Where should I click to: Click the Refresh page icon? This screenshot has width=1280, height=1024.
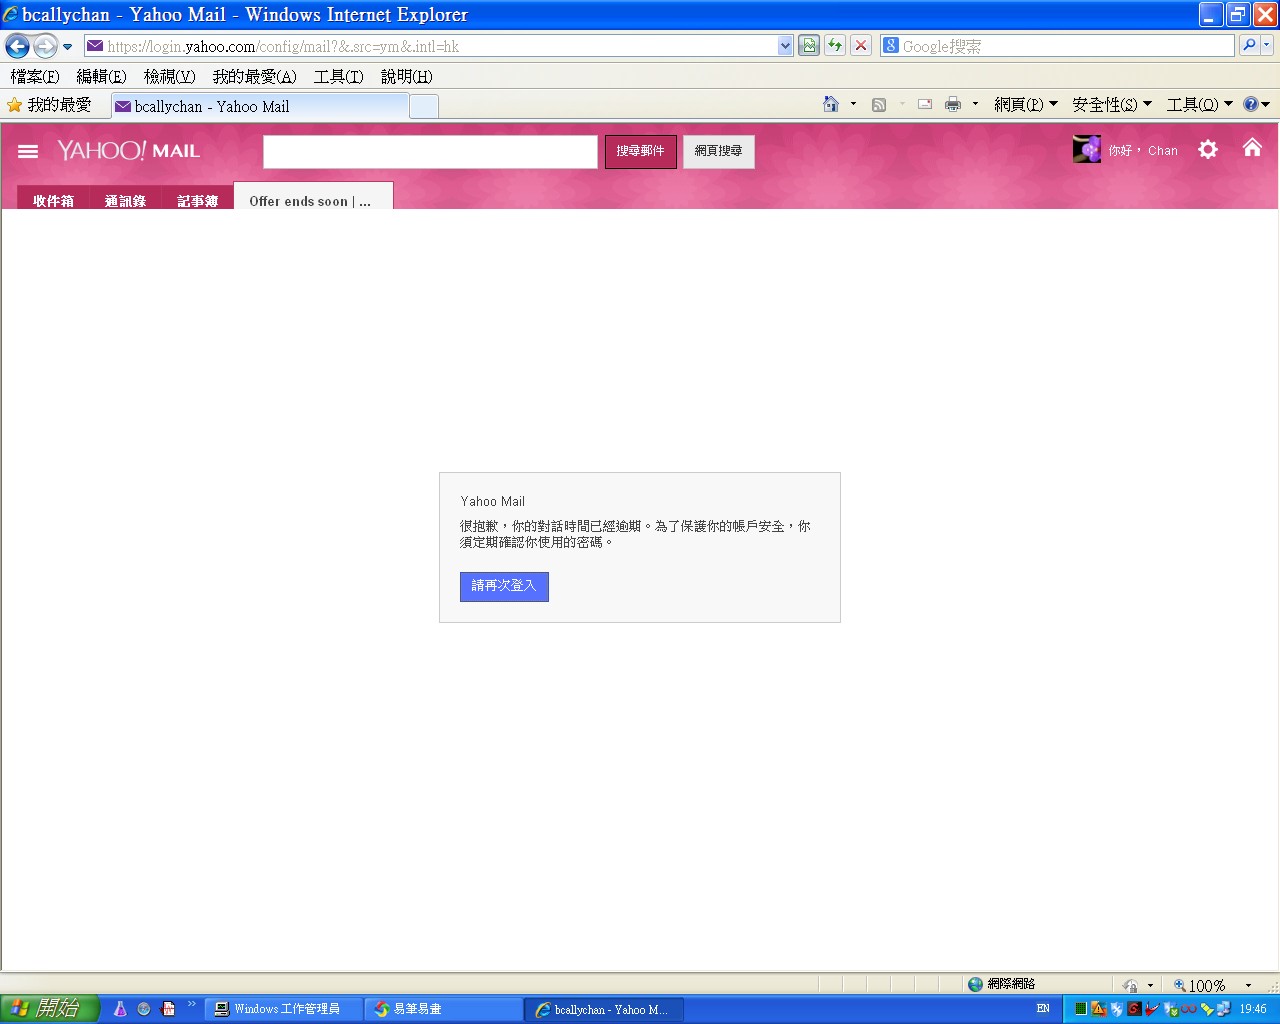tap(835, 46)
